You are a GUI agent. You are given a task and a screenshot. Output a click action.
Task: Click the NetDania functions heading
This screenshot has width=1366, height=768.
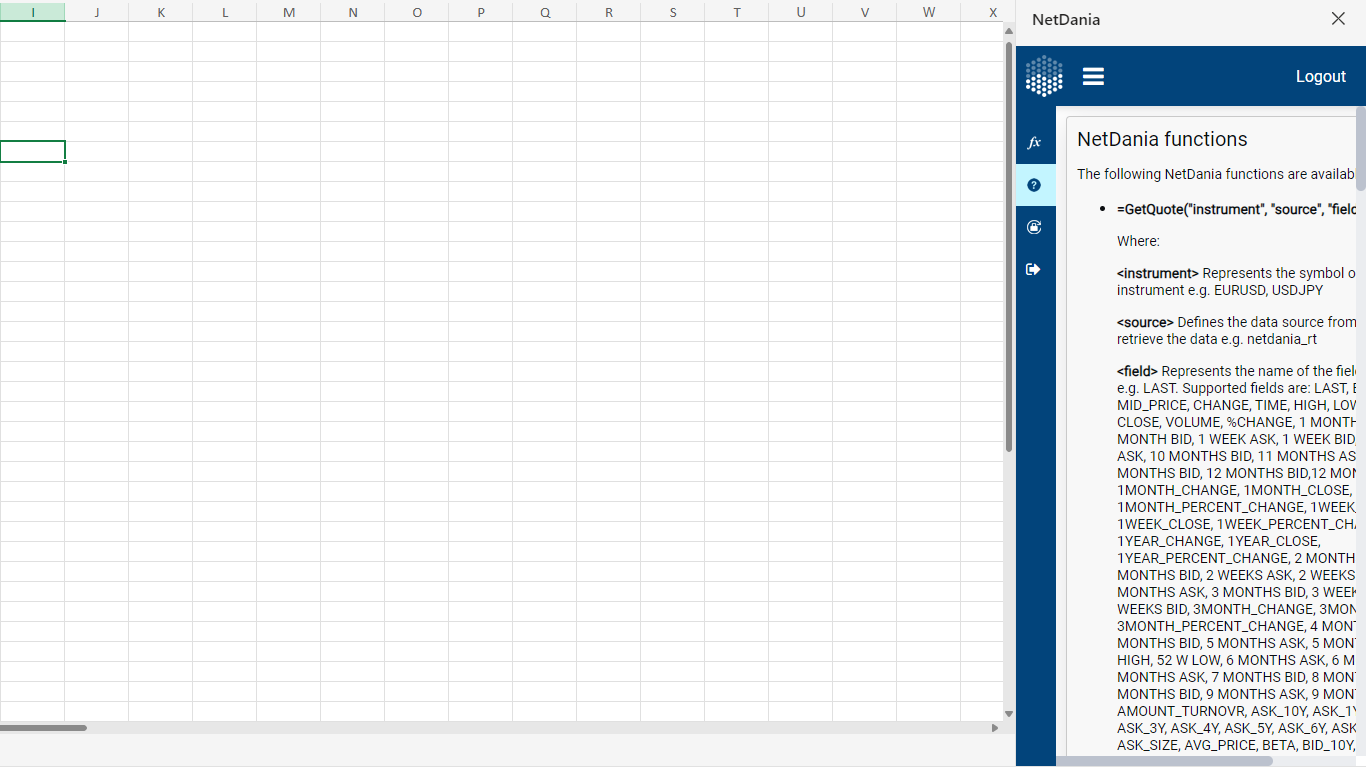click(x=1162, y=140)
